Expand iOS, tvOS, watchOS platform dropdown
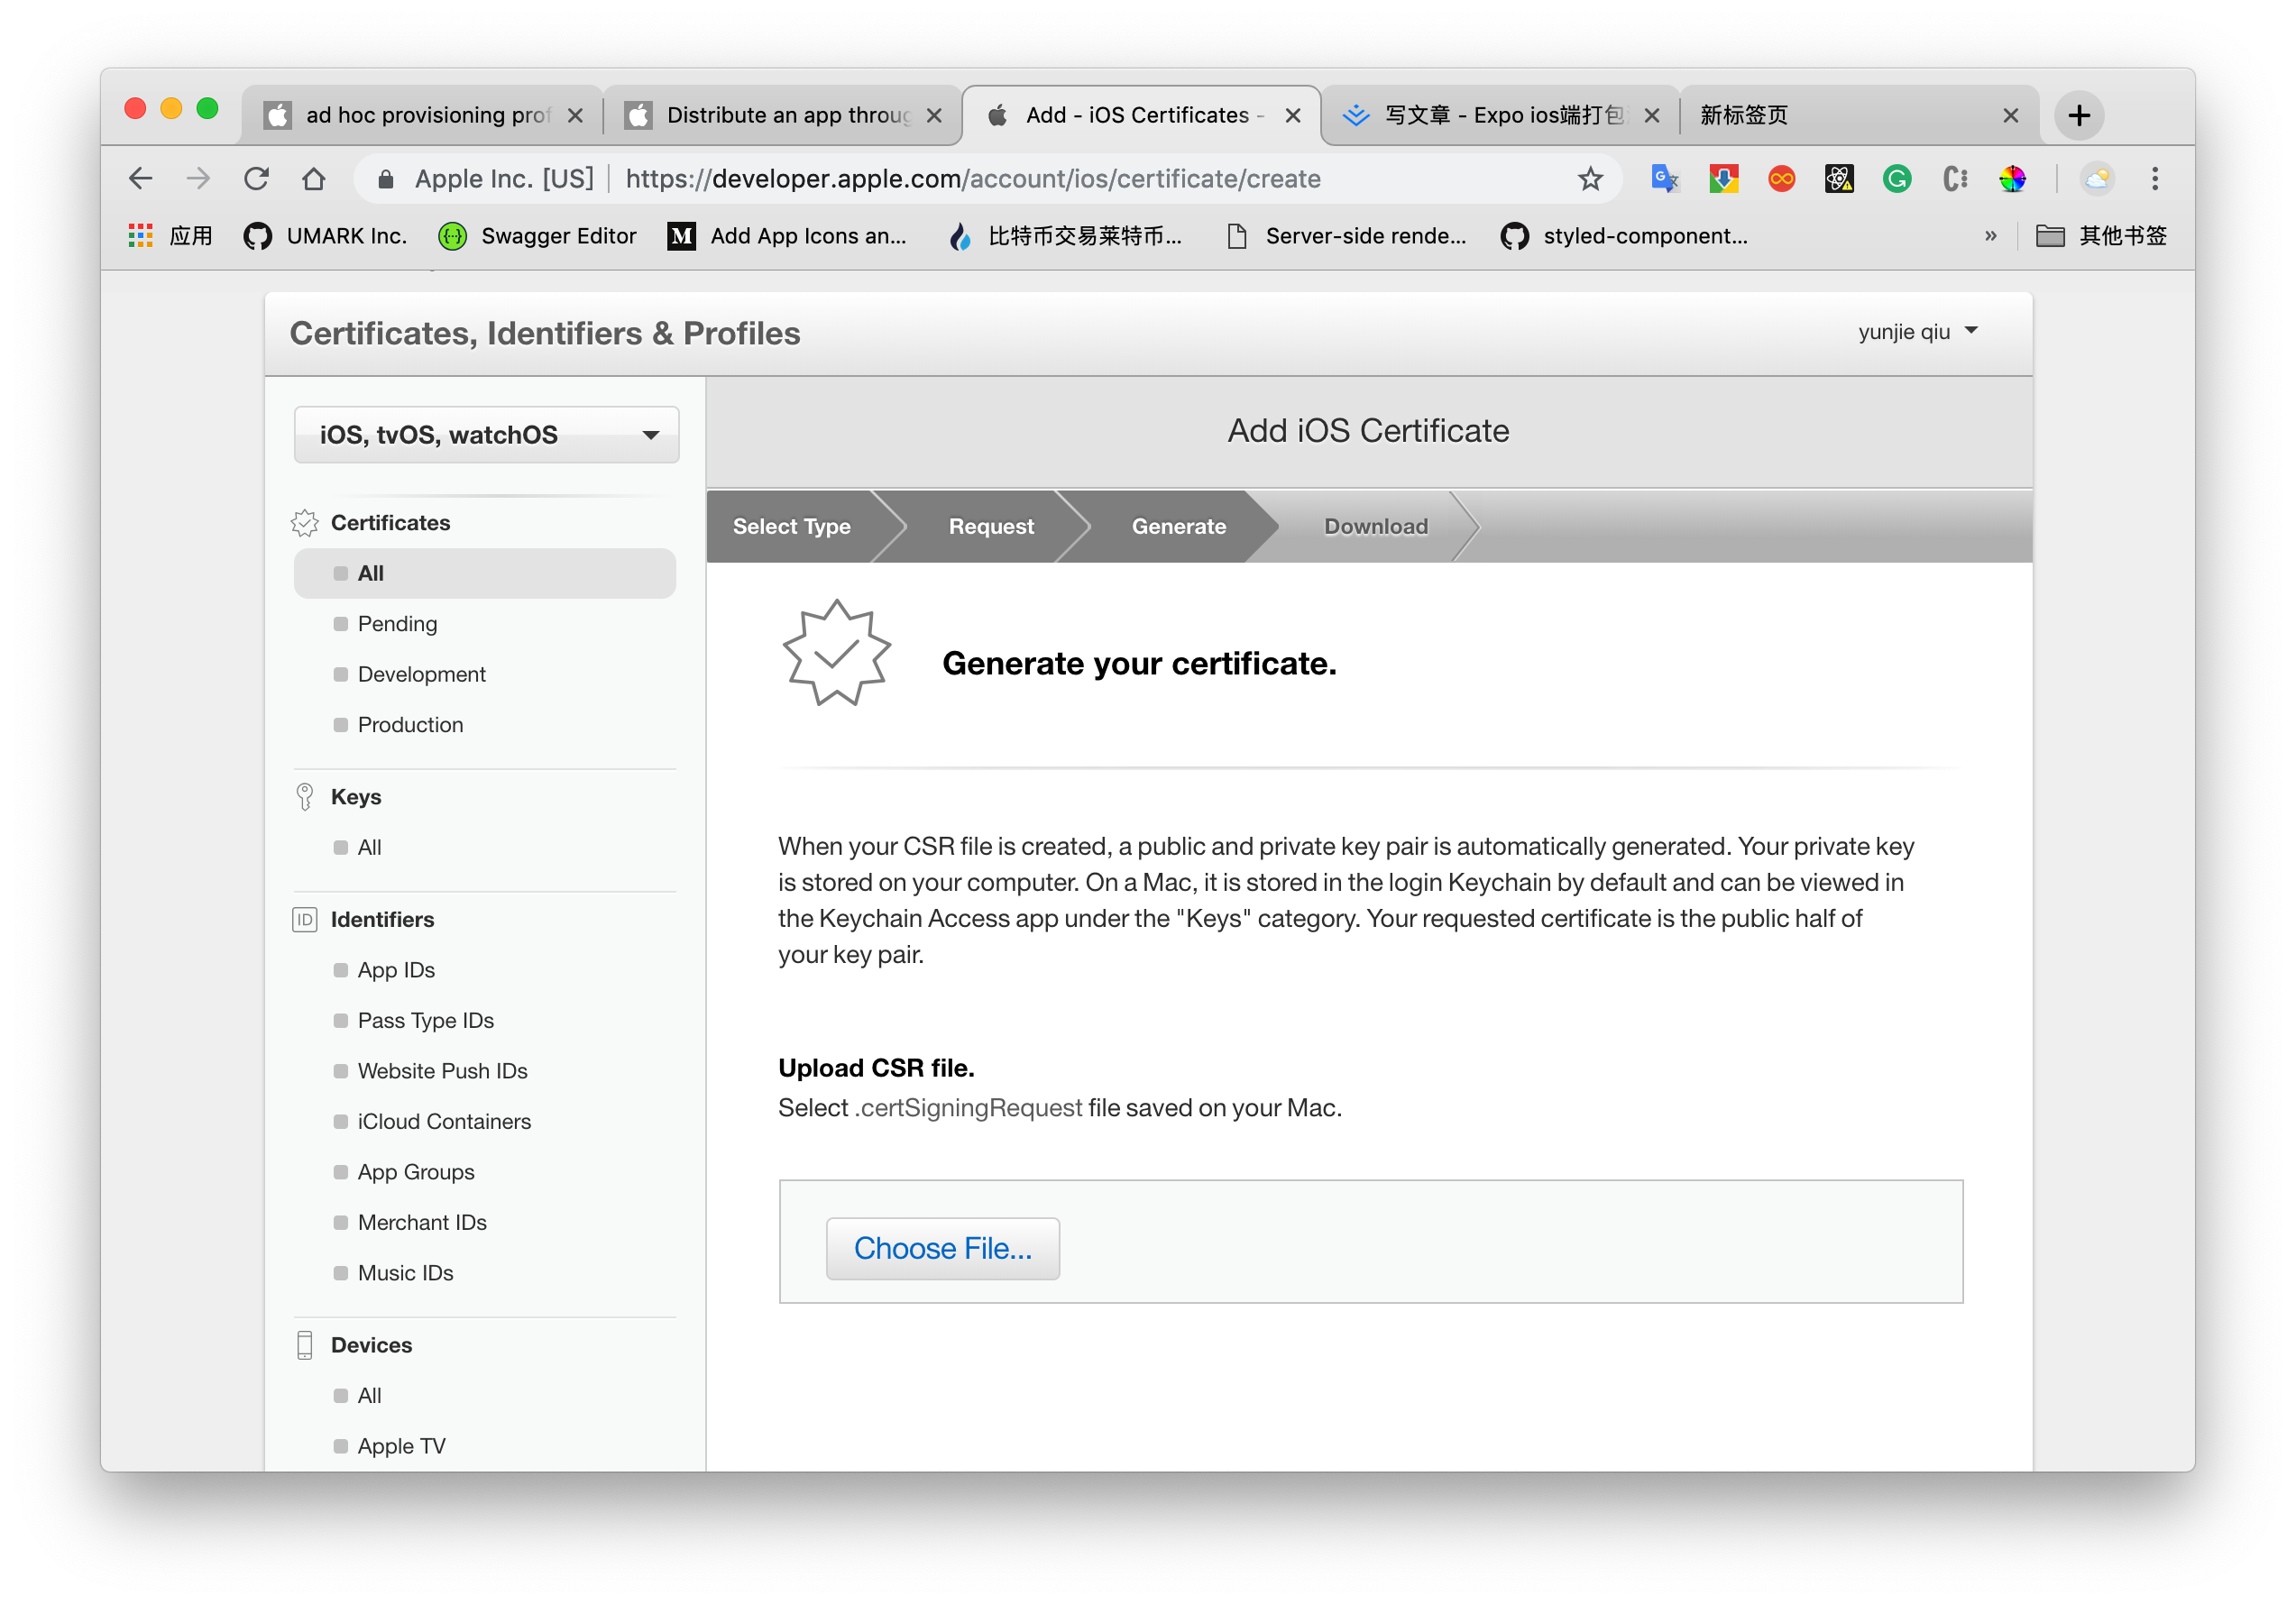The image size is (2296, 1605). pyautogui.click(x=486, y=435)
